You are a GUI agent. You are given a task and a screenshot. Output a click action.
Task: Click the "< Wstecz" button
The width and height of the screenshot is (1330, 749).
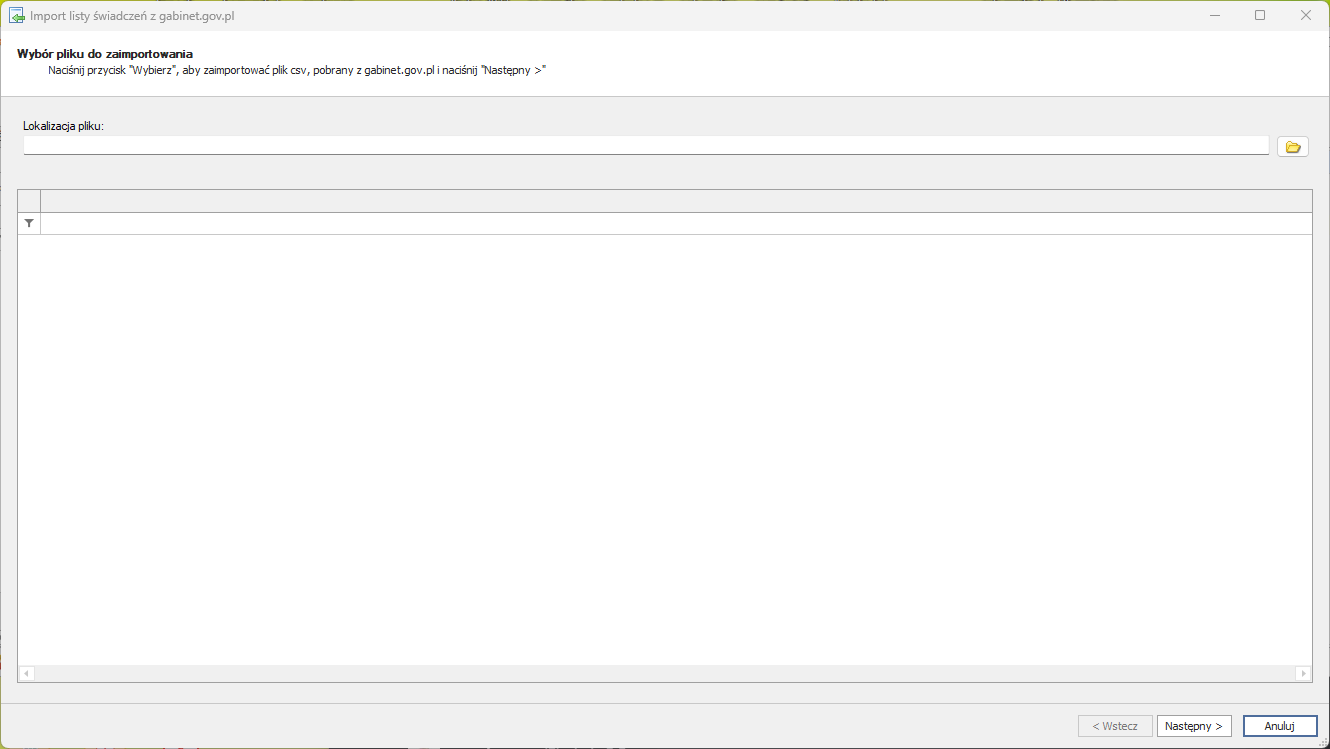pyautogui.click(x=1115, y=726)
